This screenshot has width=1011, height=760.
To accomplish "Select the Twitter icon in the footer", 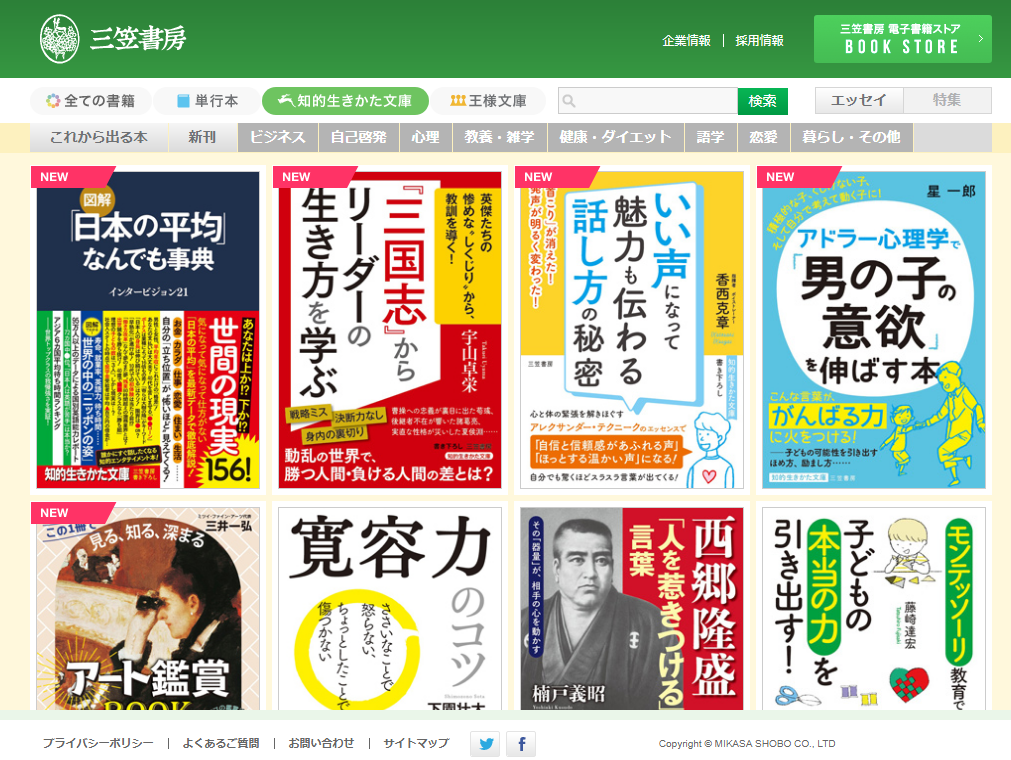I will coord(485,744).
